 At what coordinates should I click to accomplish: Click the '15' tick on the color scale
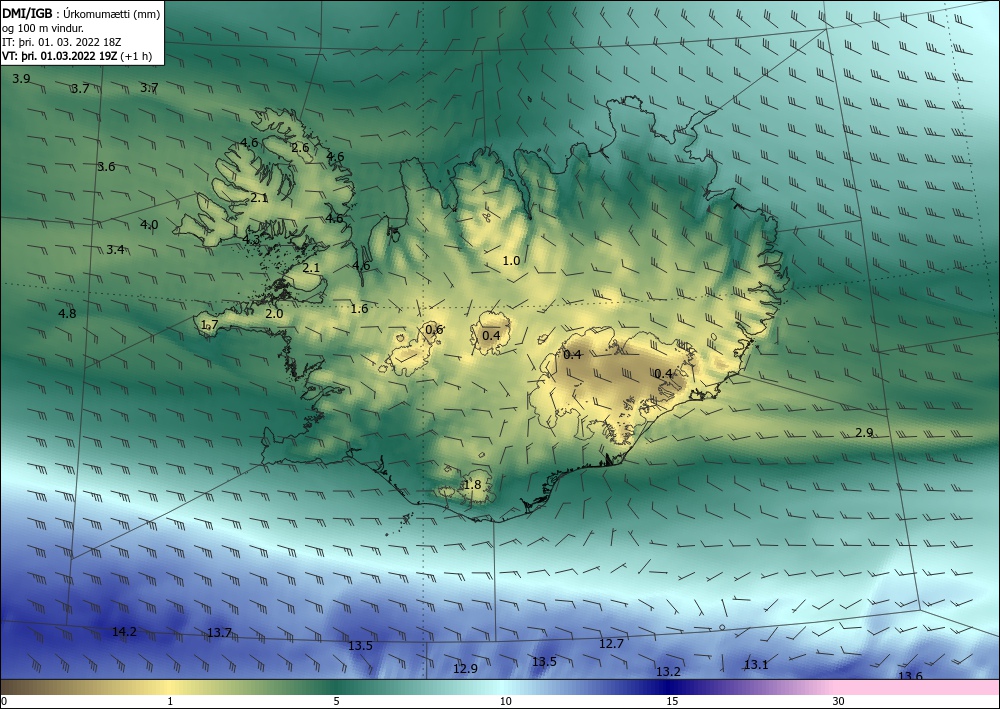pos(672,702)
